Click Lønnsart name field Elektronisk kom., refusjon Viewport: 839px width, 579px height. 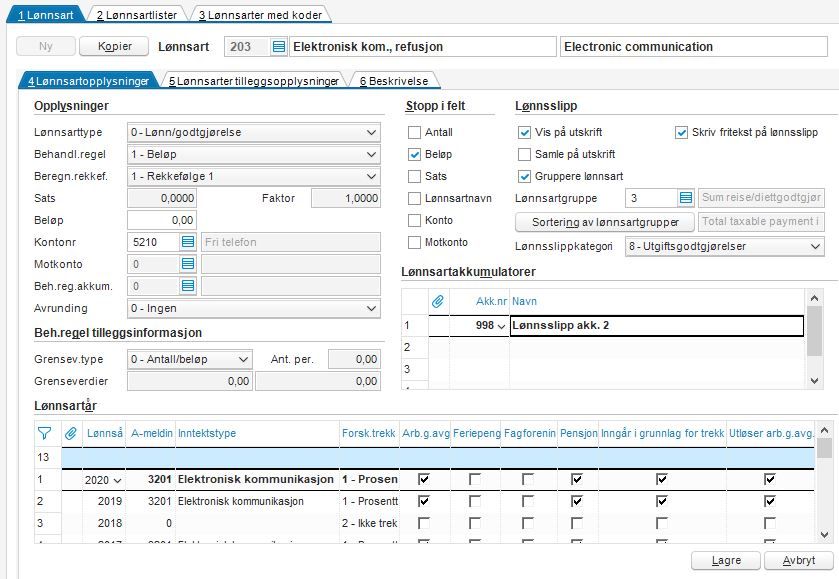click(x=423, y=47)
